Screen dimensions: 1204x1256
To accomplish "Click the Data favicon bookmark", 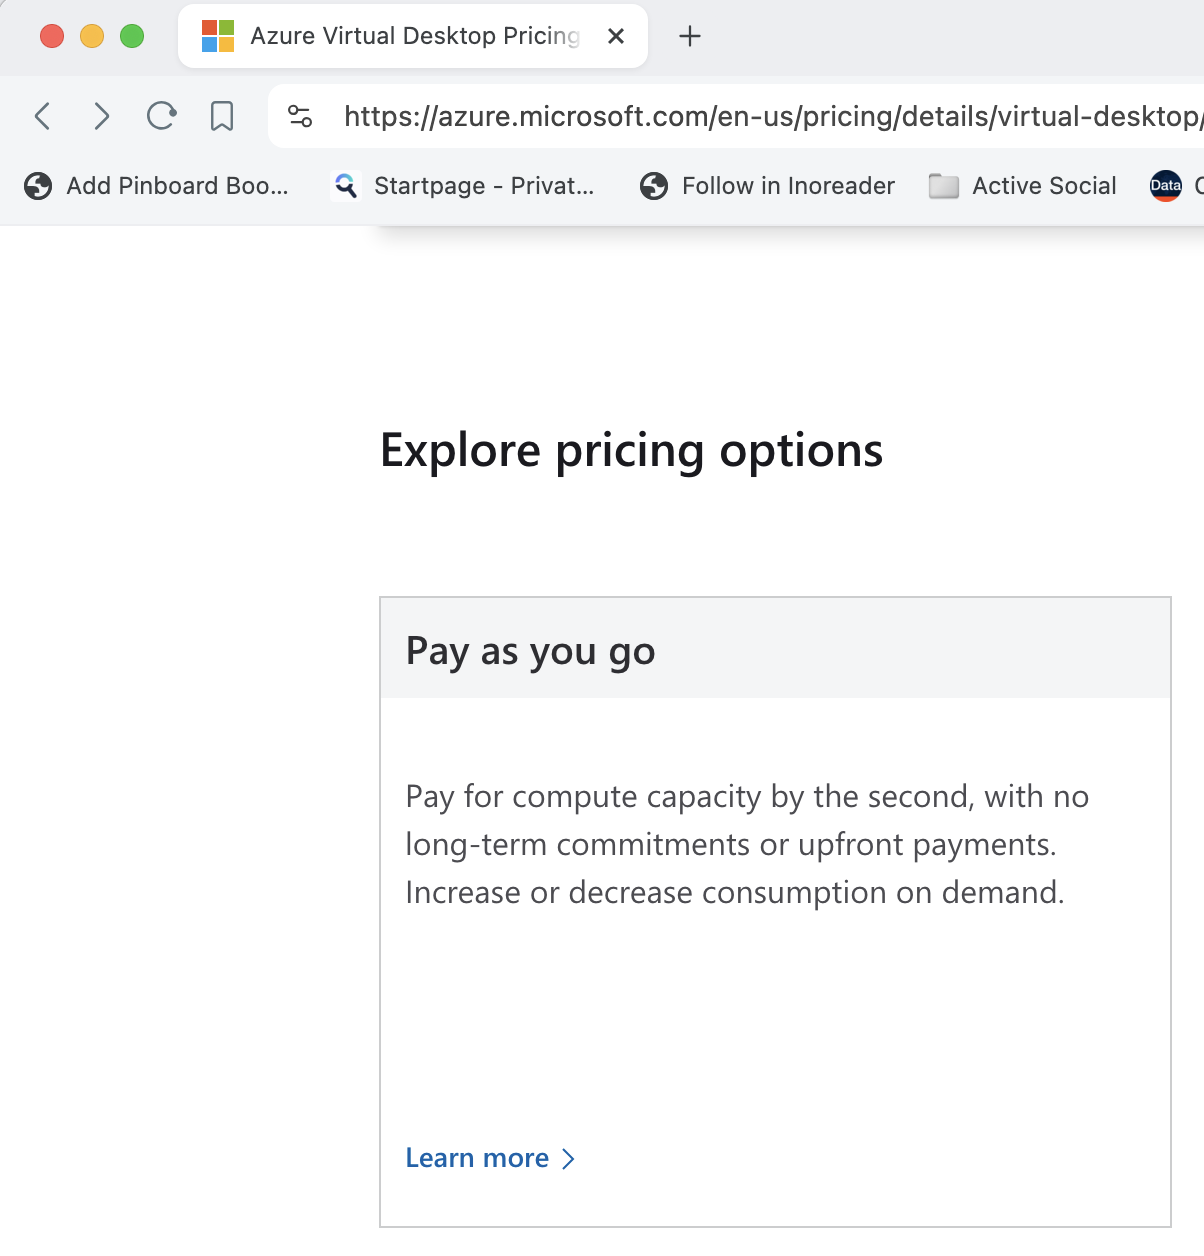I will [x=1166, y=186].
